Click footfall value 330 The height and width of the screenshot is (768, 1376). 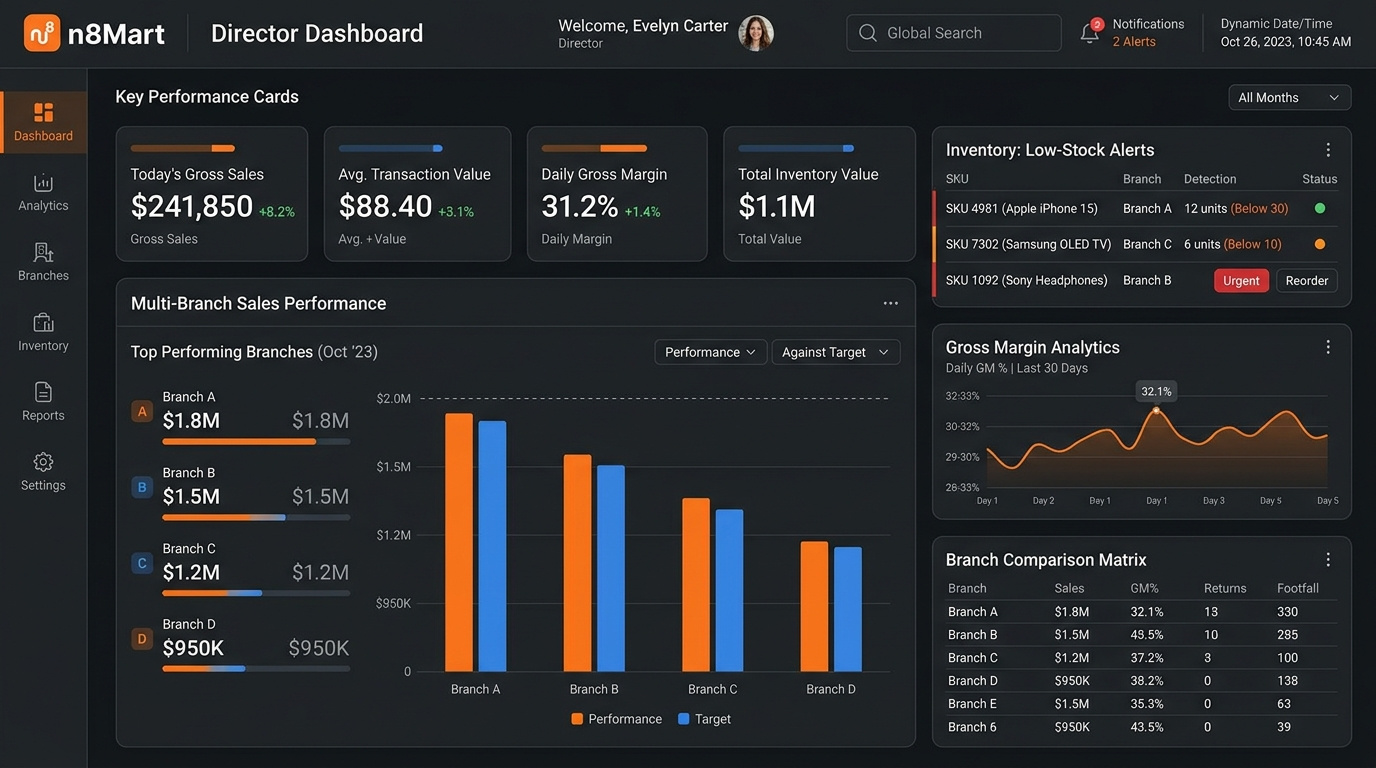point(1287,612)
